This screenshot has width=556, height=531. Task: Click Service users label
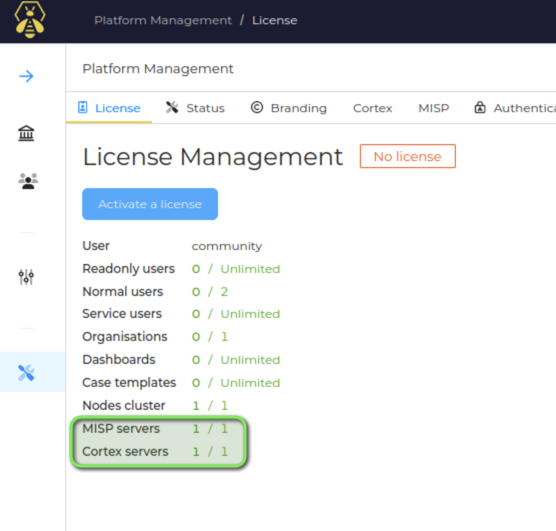click(x=122, y=314)
